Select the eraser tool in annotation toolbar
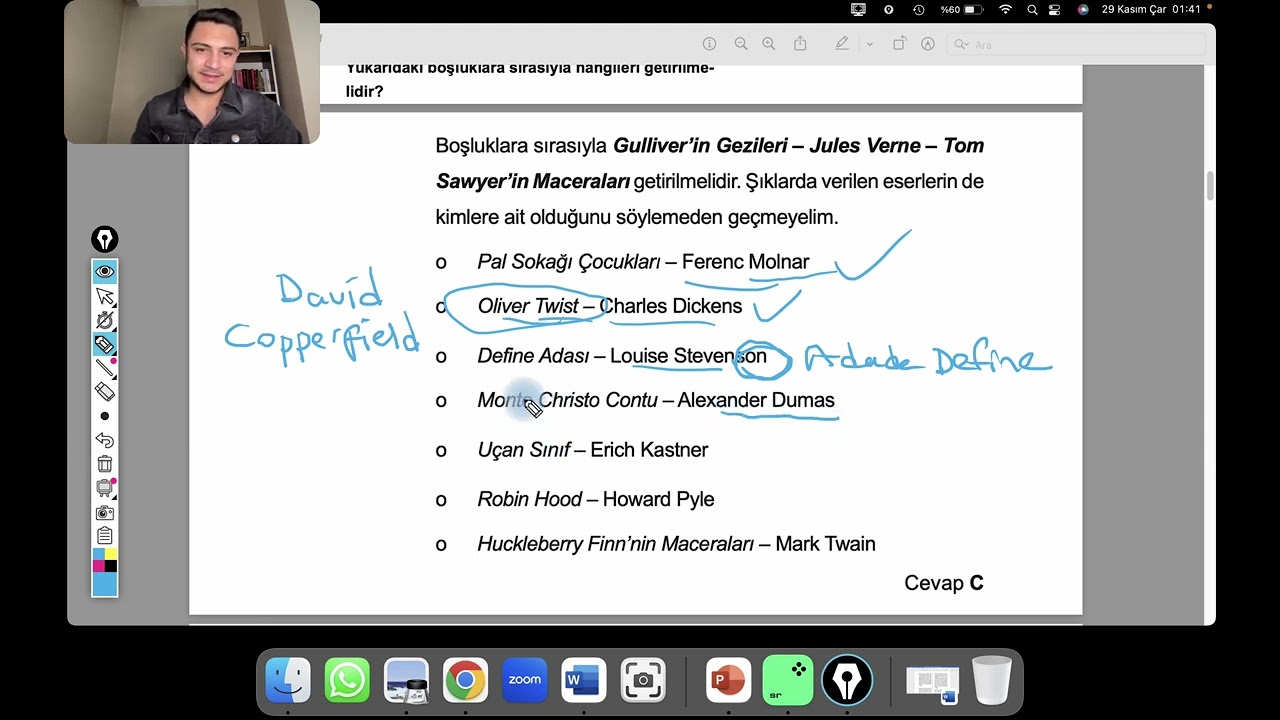1280x720 pixels. coord(105,392)
